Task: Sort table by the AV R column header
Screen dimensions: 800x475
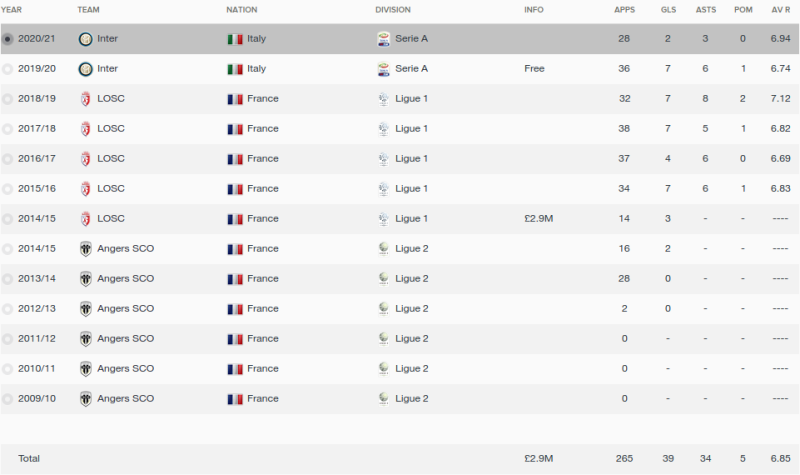Action: pyautogui.click(x=781, y=10)
